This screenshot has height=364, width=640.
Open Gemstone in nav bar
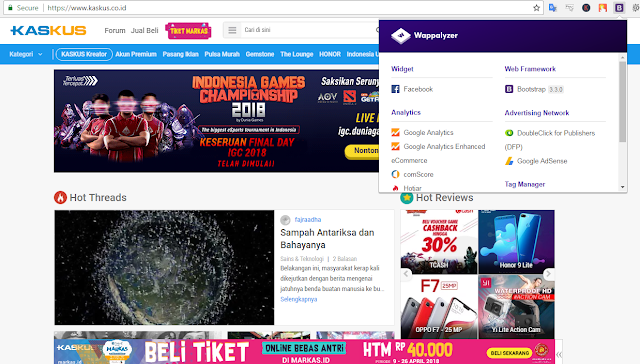260,54
